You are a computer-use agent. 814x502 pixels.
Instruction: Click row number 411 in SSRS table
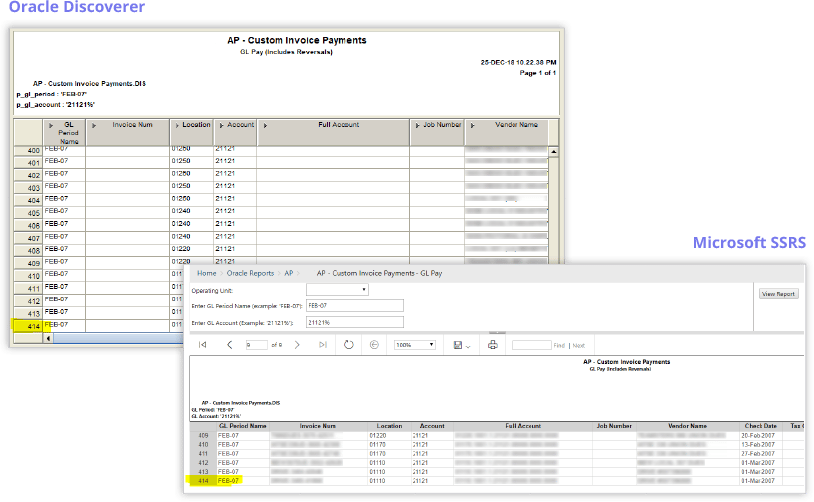tap(204, 454)
